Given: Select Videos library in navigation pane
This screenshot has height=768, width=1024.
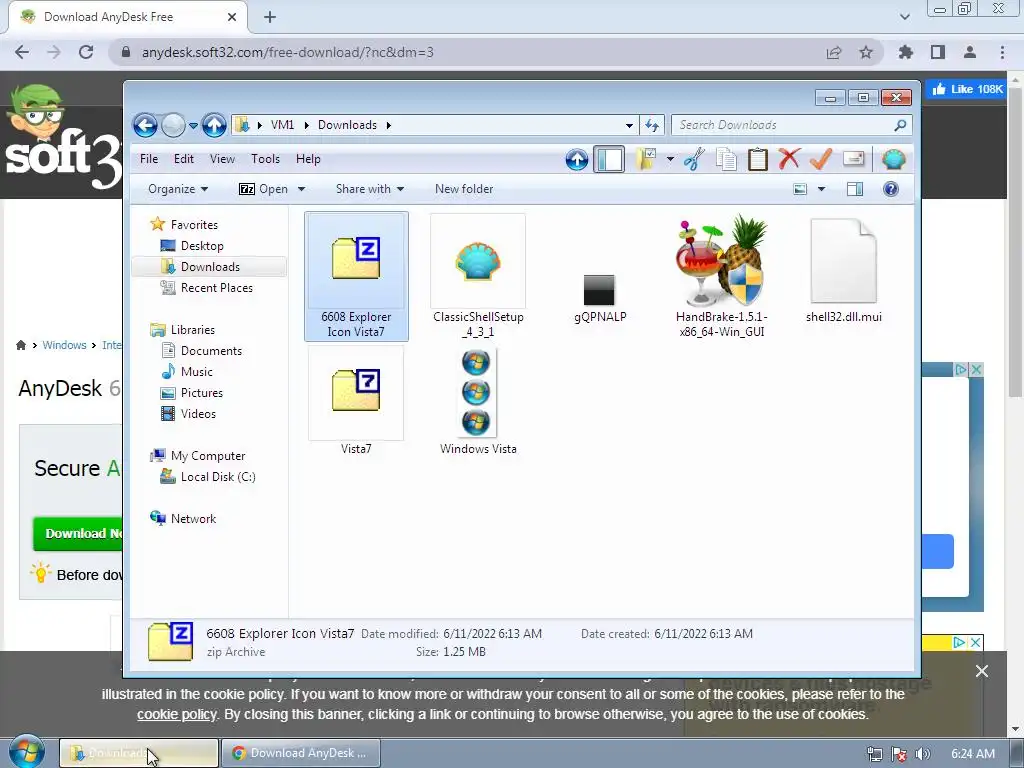Looking at the screenshot, I should tap(198, 413).
